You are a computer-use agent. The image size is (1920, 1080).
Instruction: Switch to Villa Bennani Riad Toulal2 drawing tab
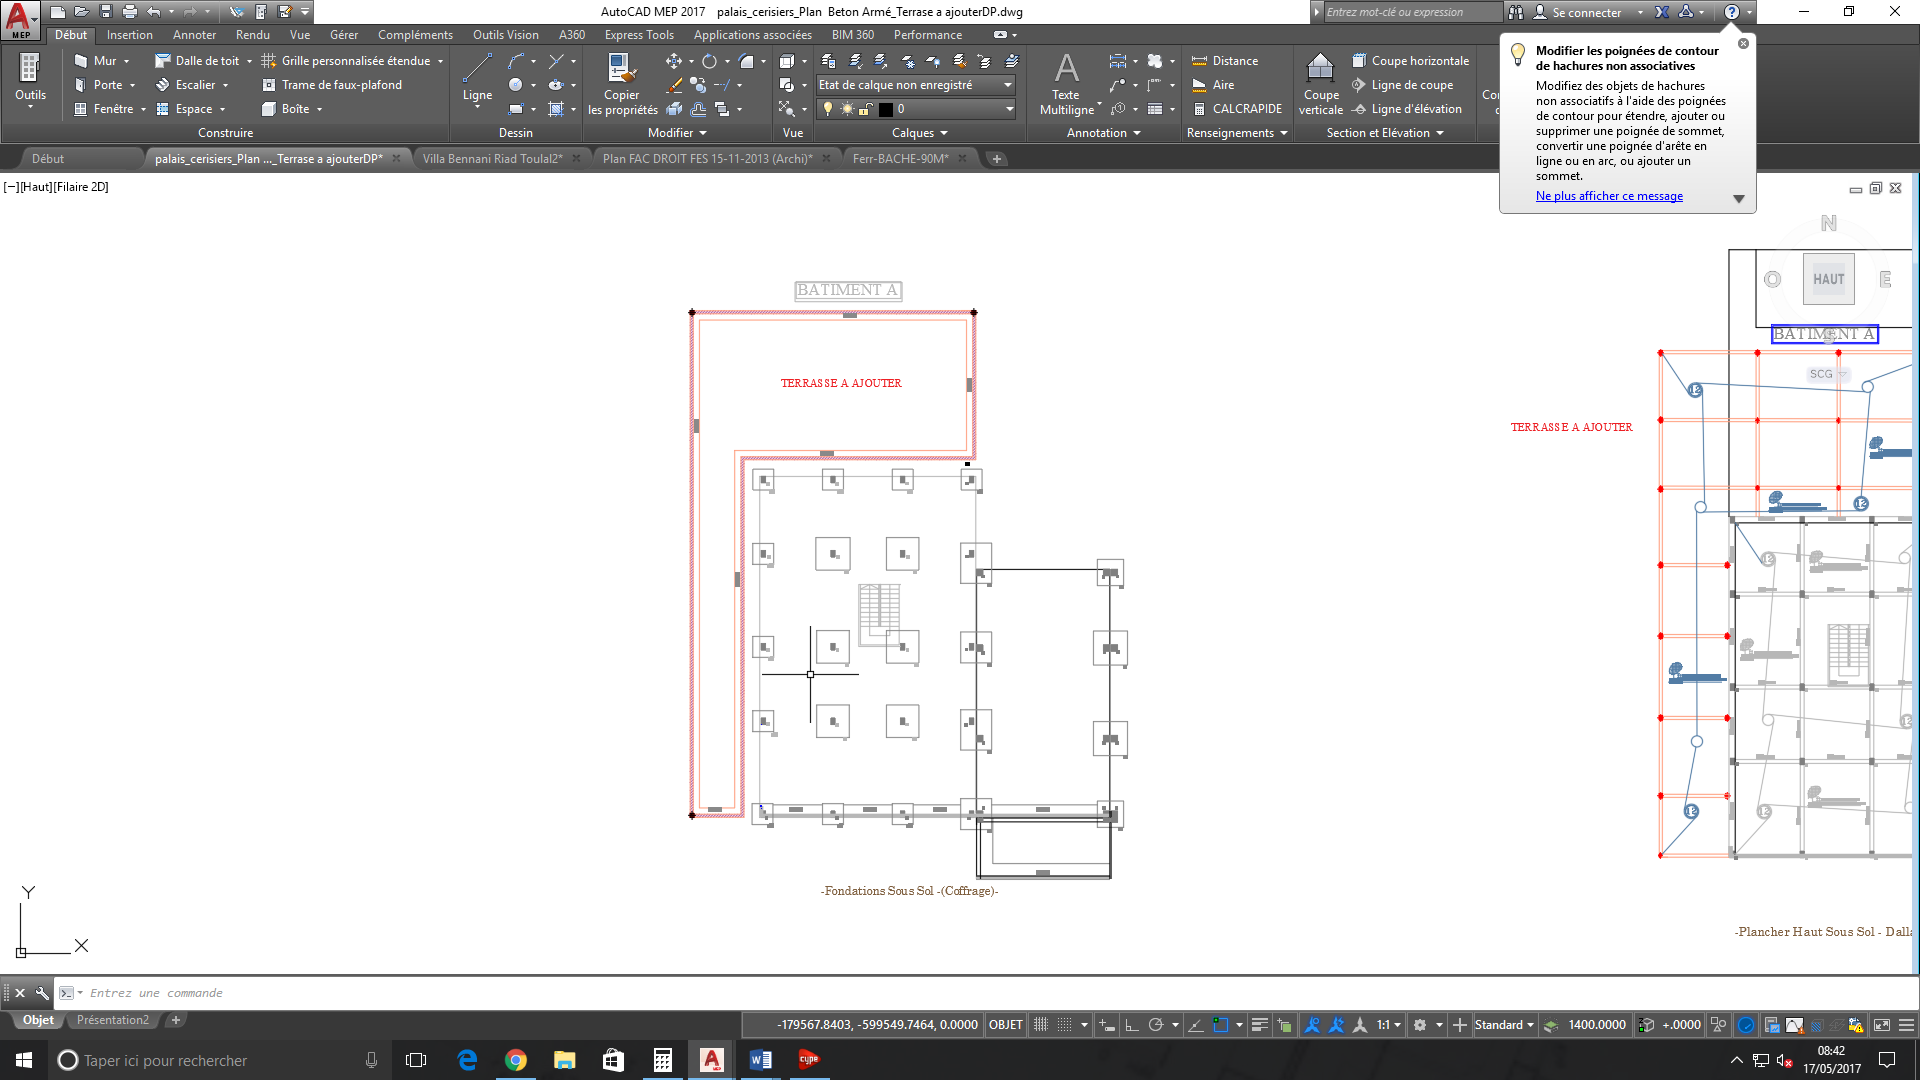click(x=492, y=159)
